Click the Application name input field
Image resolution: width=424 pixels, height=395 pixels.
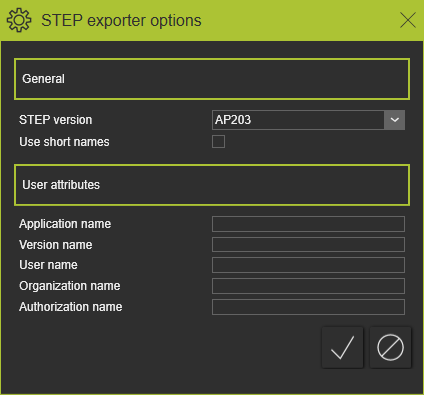tap(308, 224)
